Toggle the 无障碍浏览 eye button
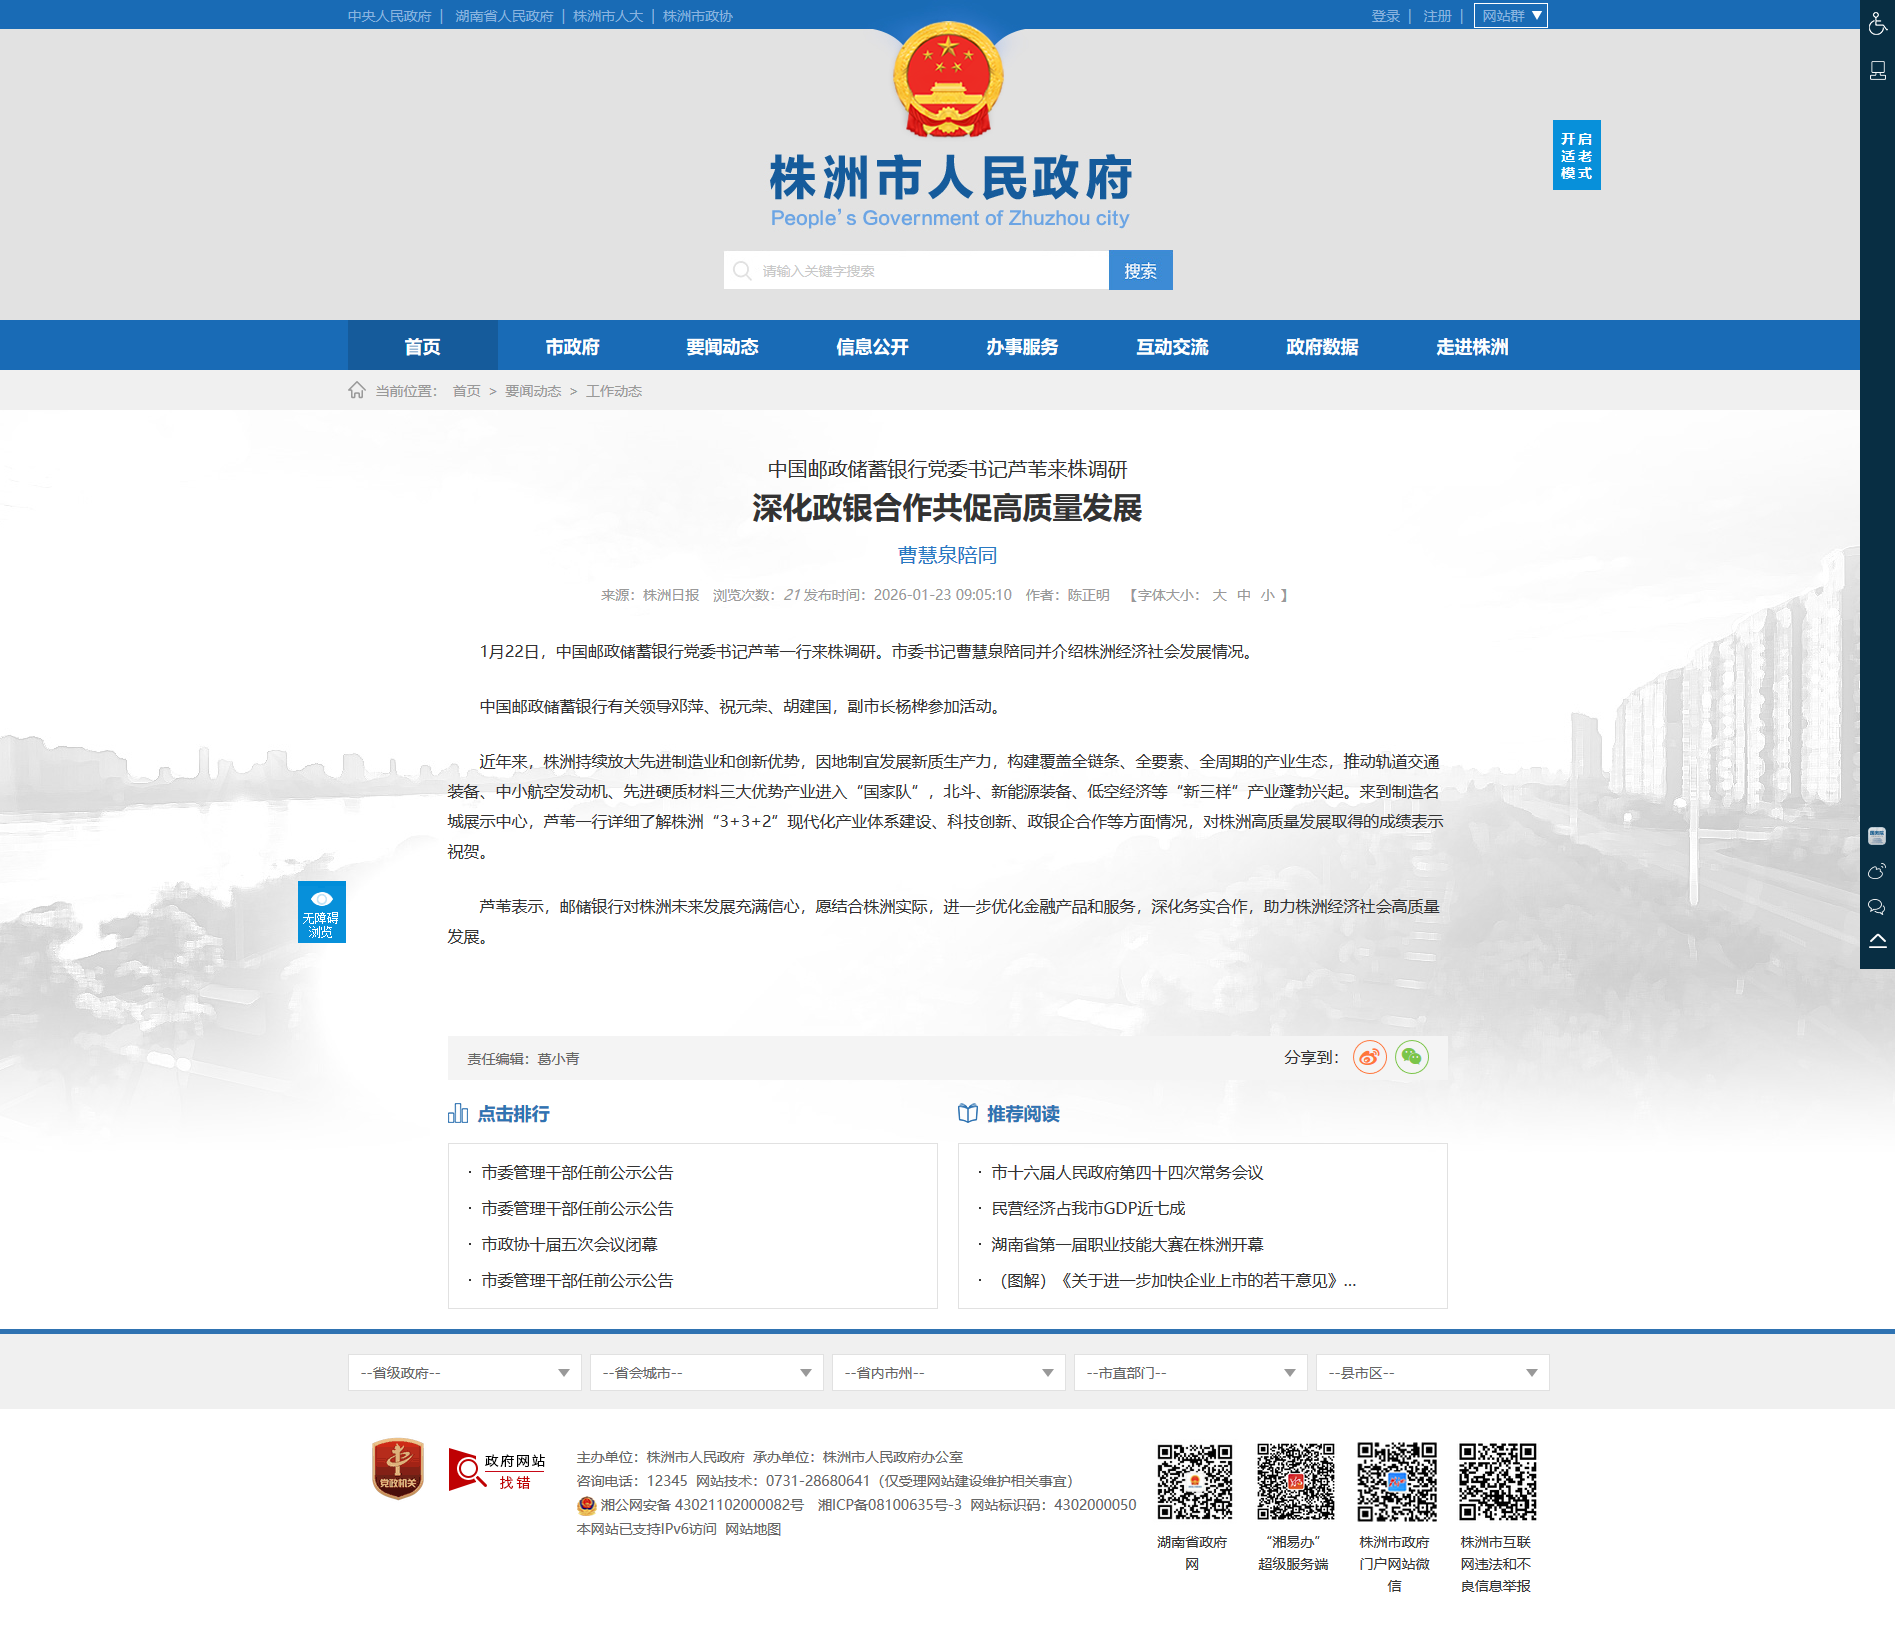This screenshot has width=1895, height=1627. pos(321,912)
